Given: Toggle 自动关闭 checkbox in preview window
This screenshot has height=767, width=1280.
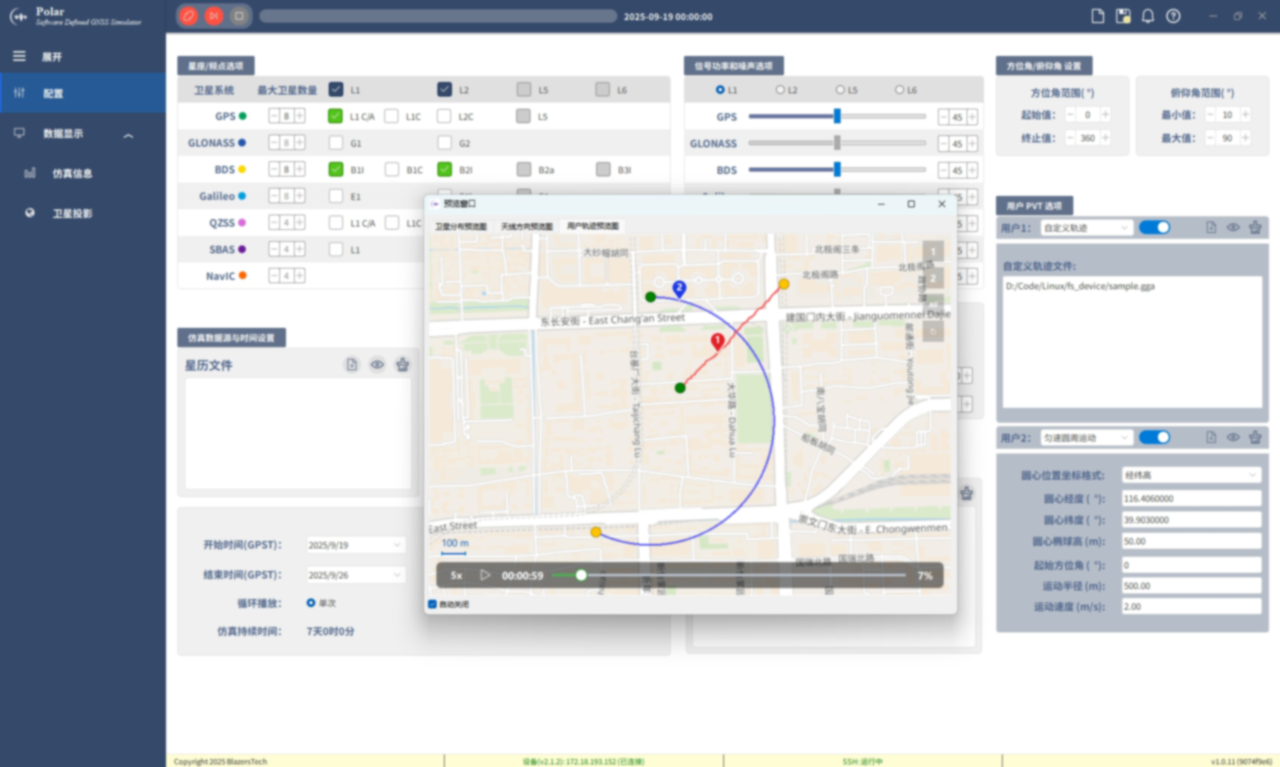Looking at the screenshot, I should (432, 604).
